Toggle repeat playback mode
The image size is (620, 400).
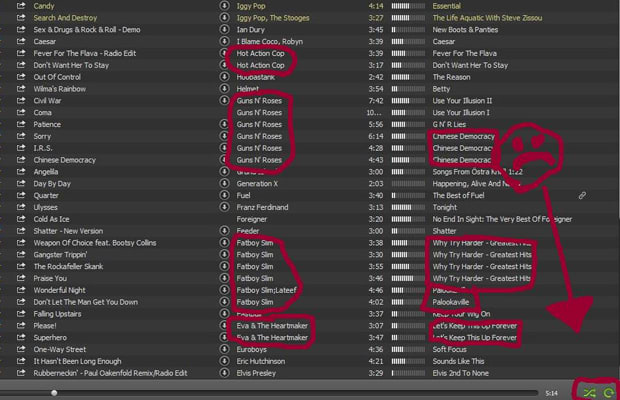click(x=609, y=392)
